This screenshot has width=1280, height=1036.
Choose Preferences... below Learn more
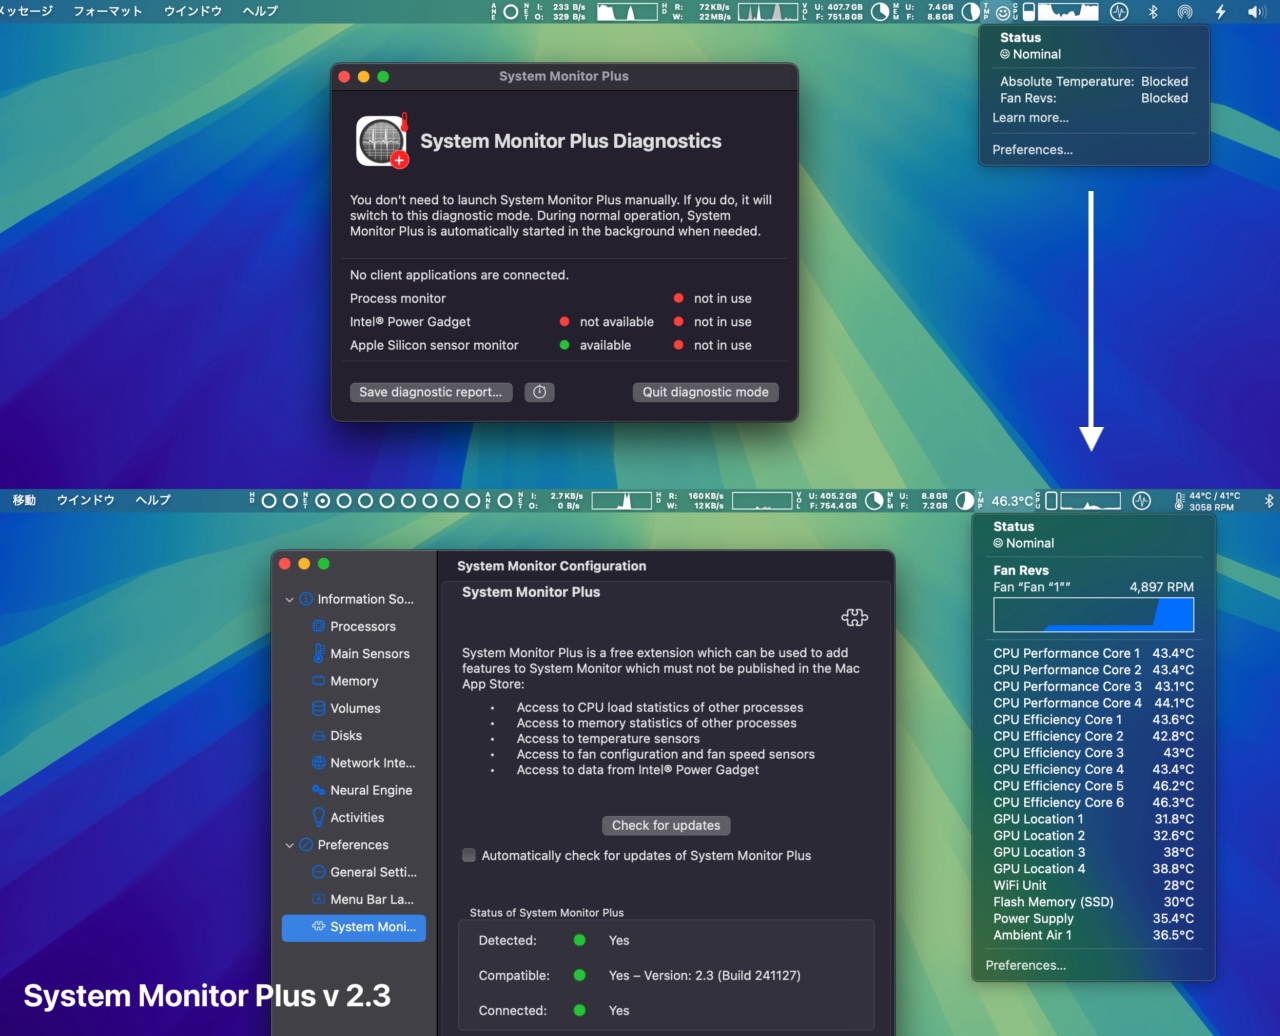click(1032, 150)
